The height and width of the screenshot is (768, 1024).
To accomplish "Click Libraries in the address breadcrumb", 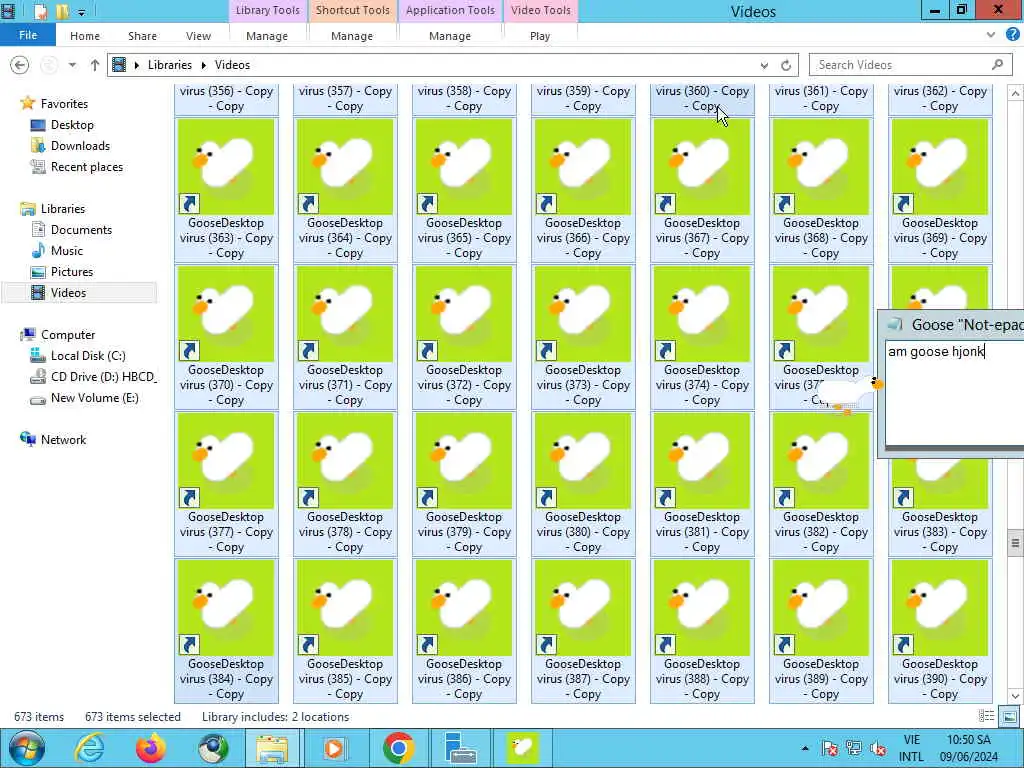I will [170, 65].
